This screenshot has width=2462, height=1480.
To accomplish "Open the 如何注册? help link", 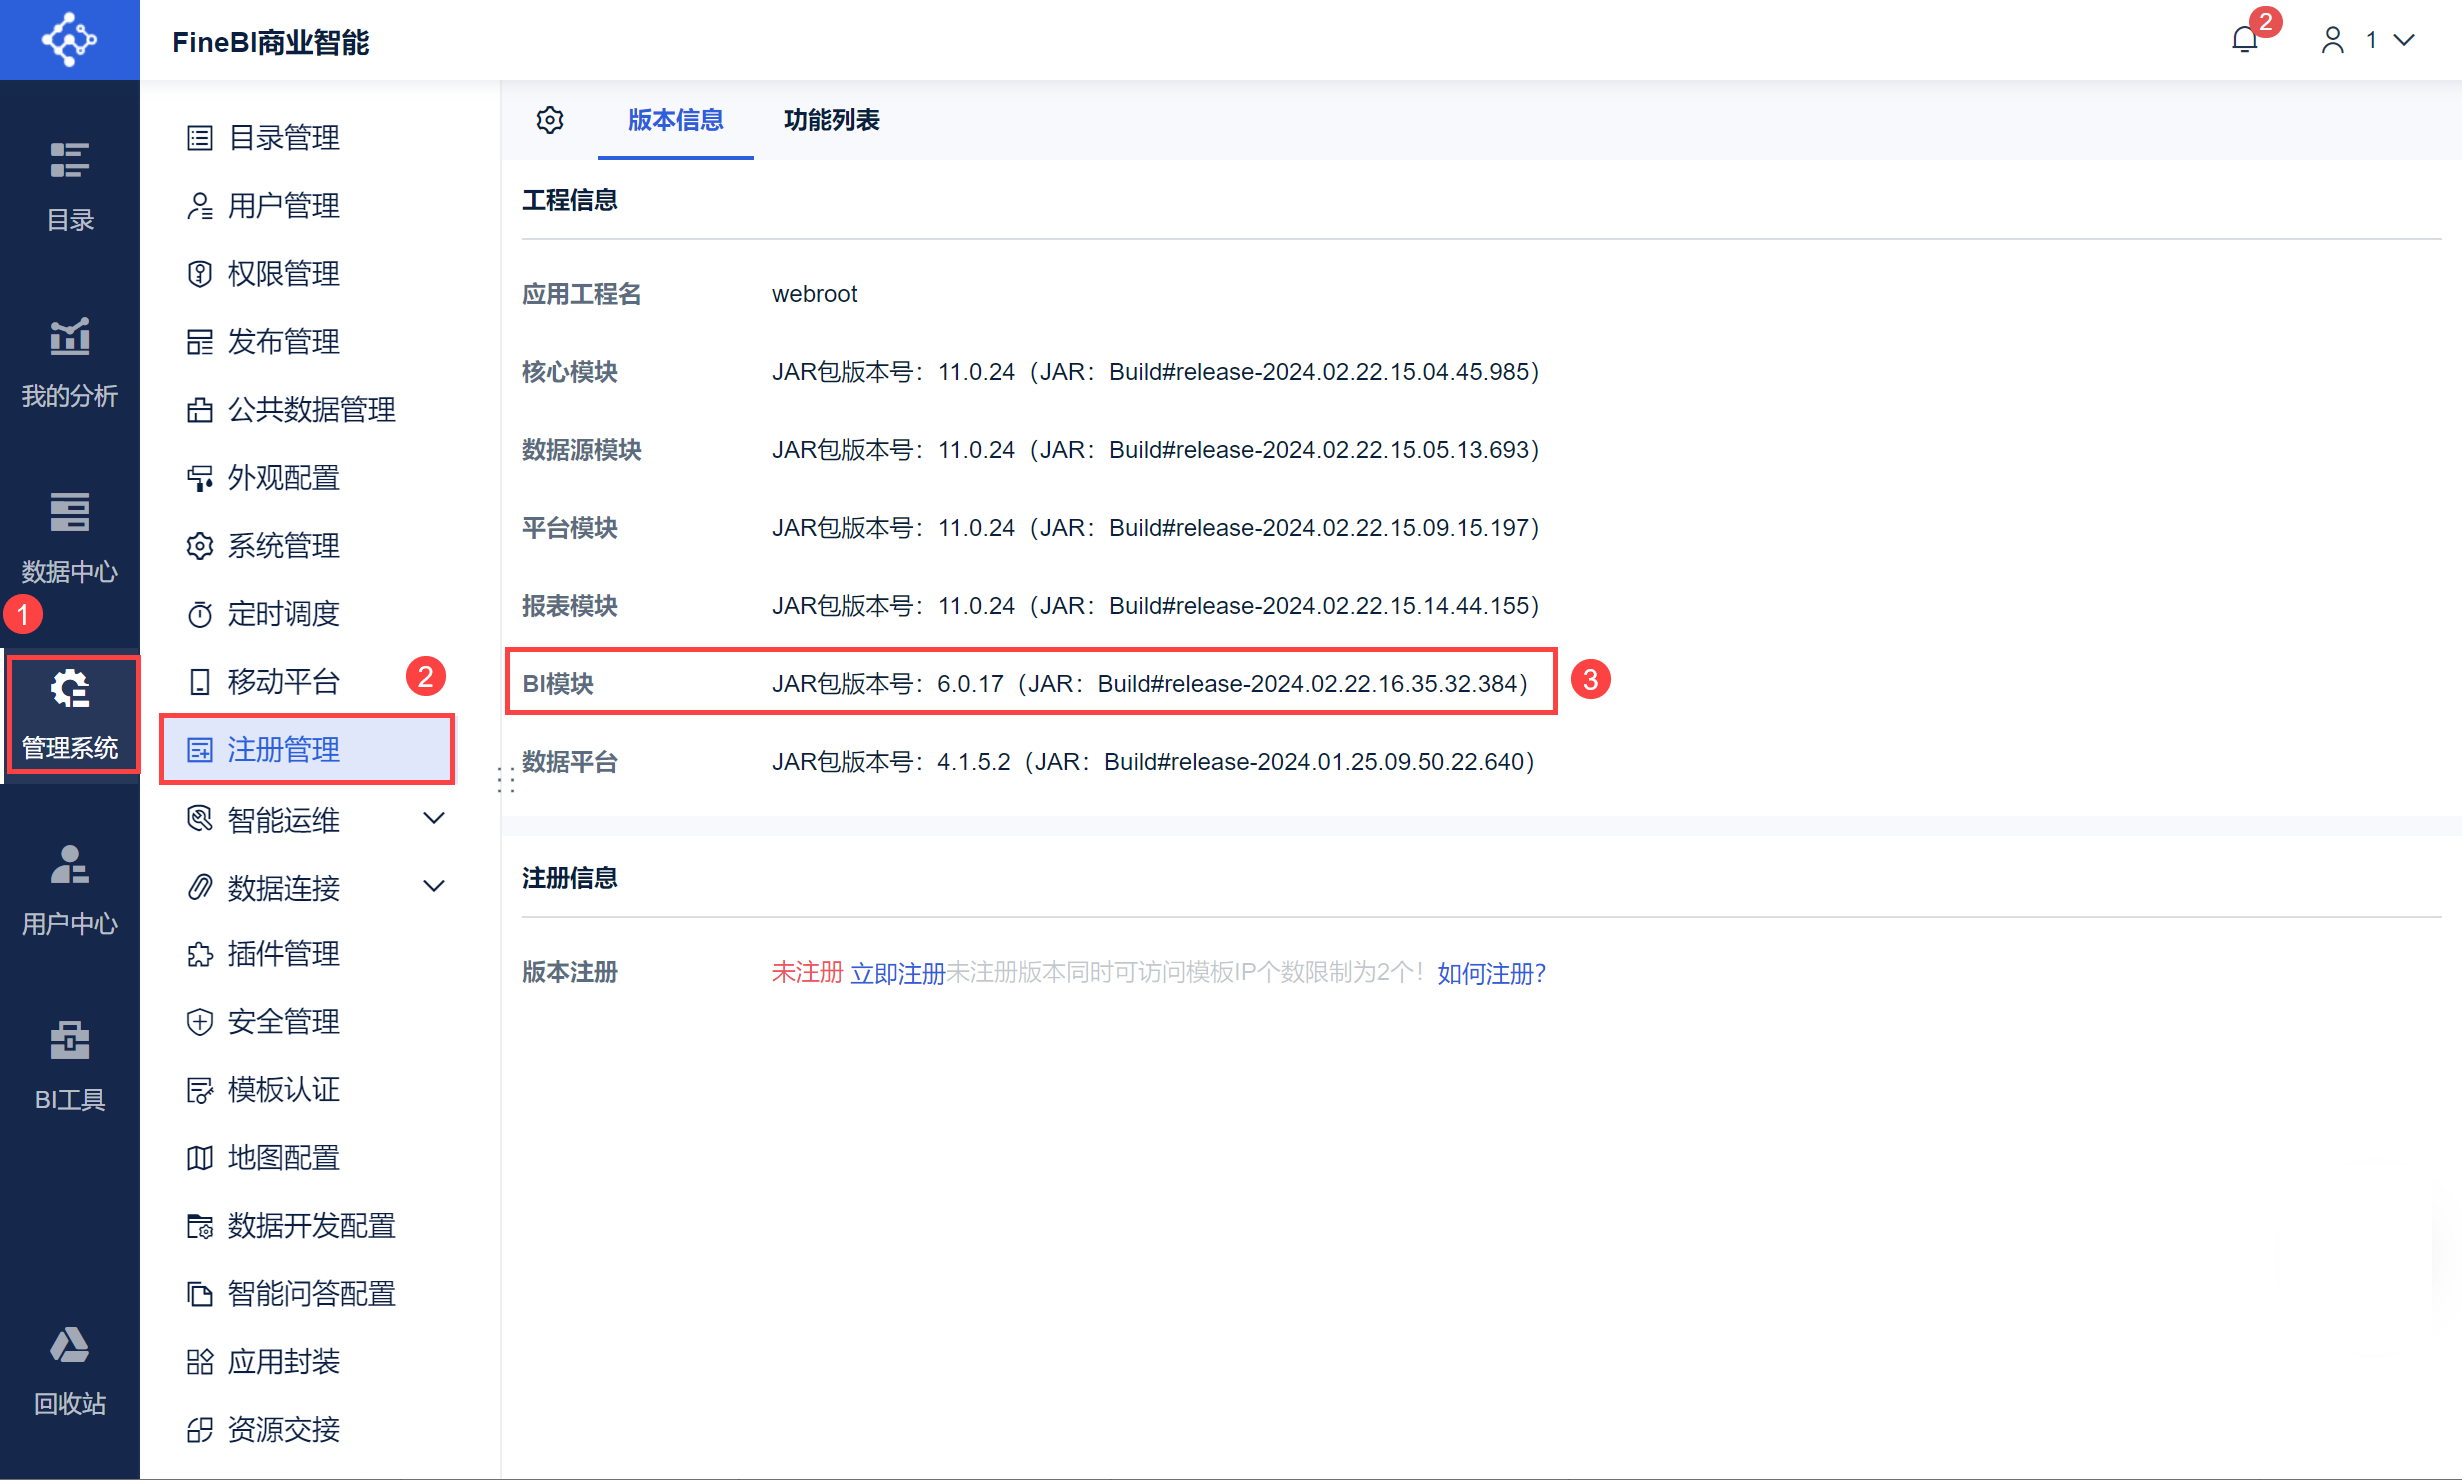I will 1491,973.
